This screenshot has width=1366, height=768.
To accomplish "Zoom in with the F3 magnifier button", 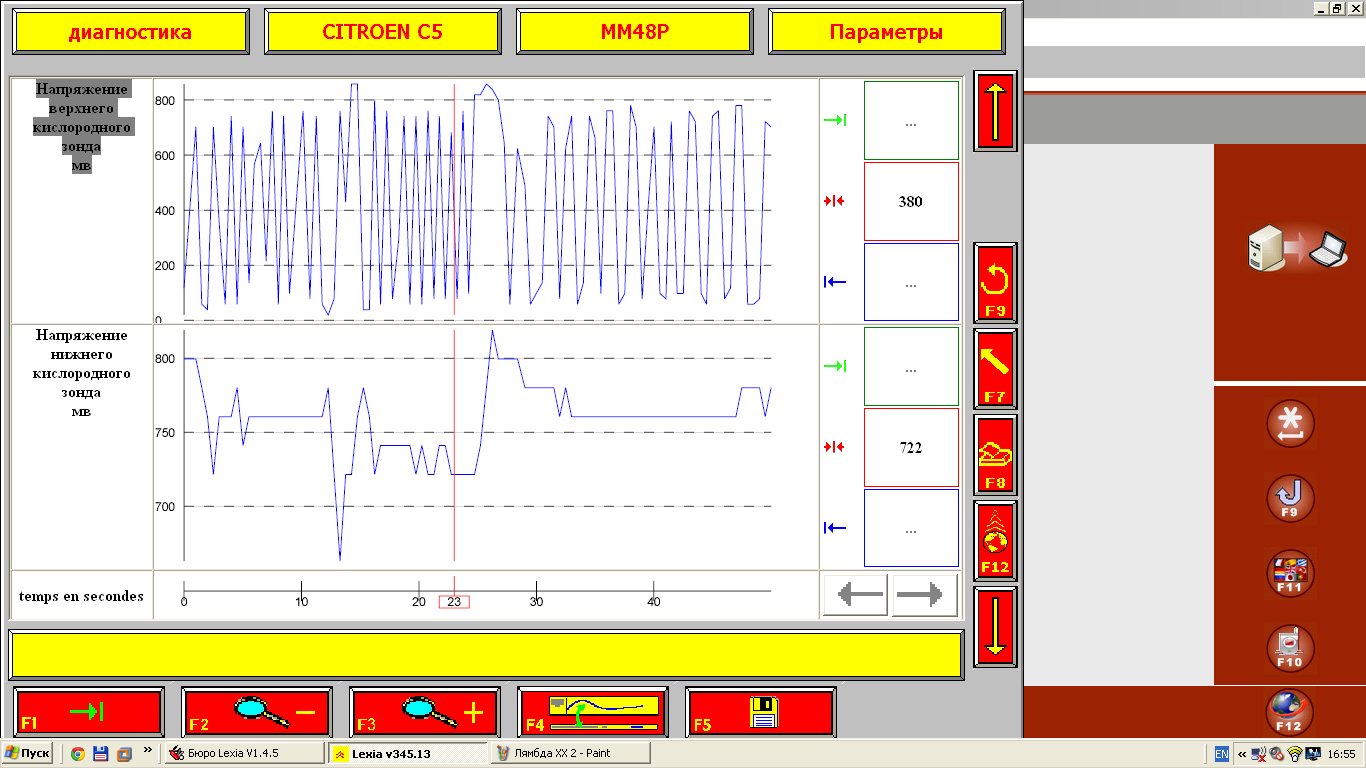I will coord(425,712).
